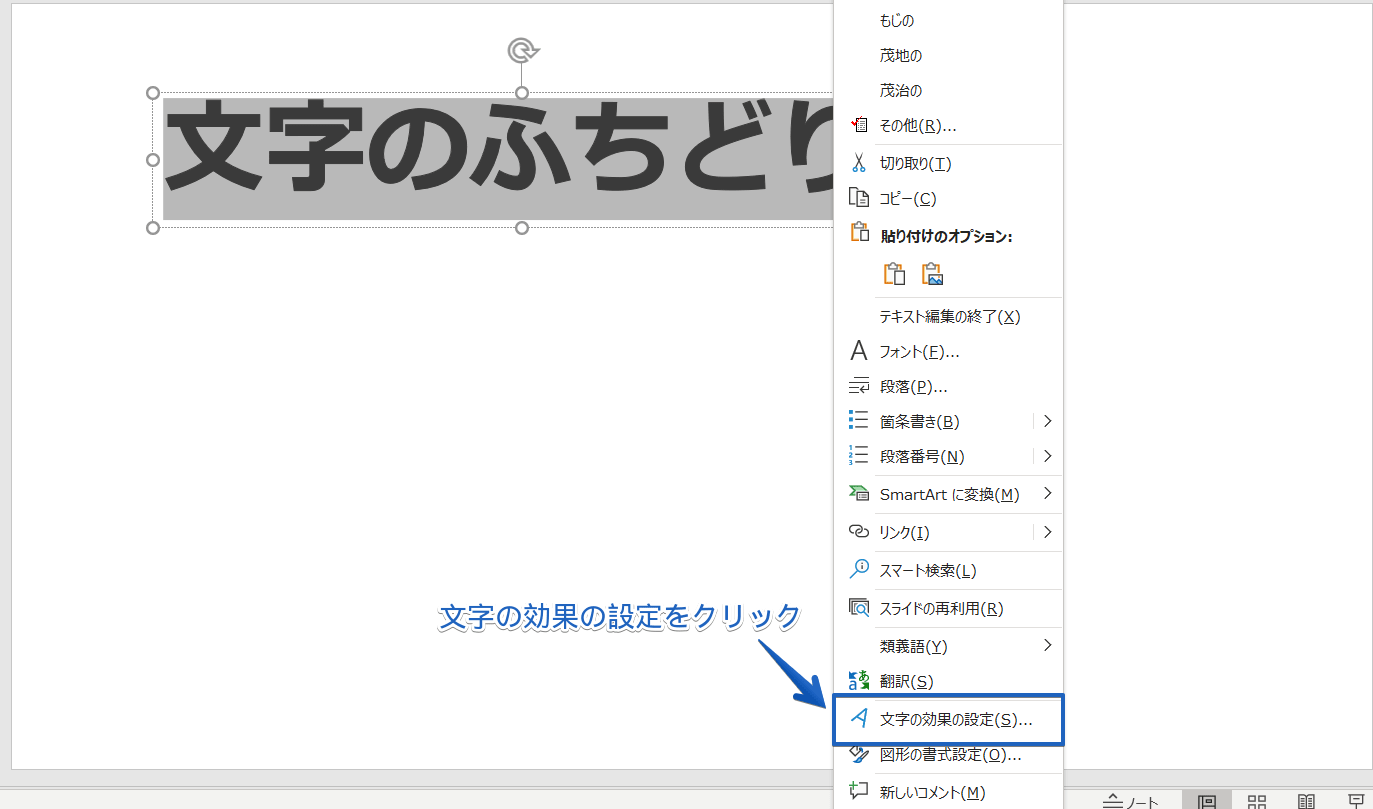Click the スライドの再利用 icon

pyautogui.click(x=858, y=607)
